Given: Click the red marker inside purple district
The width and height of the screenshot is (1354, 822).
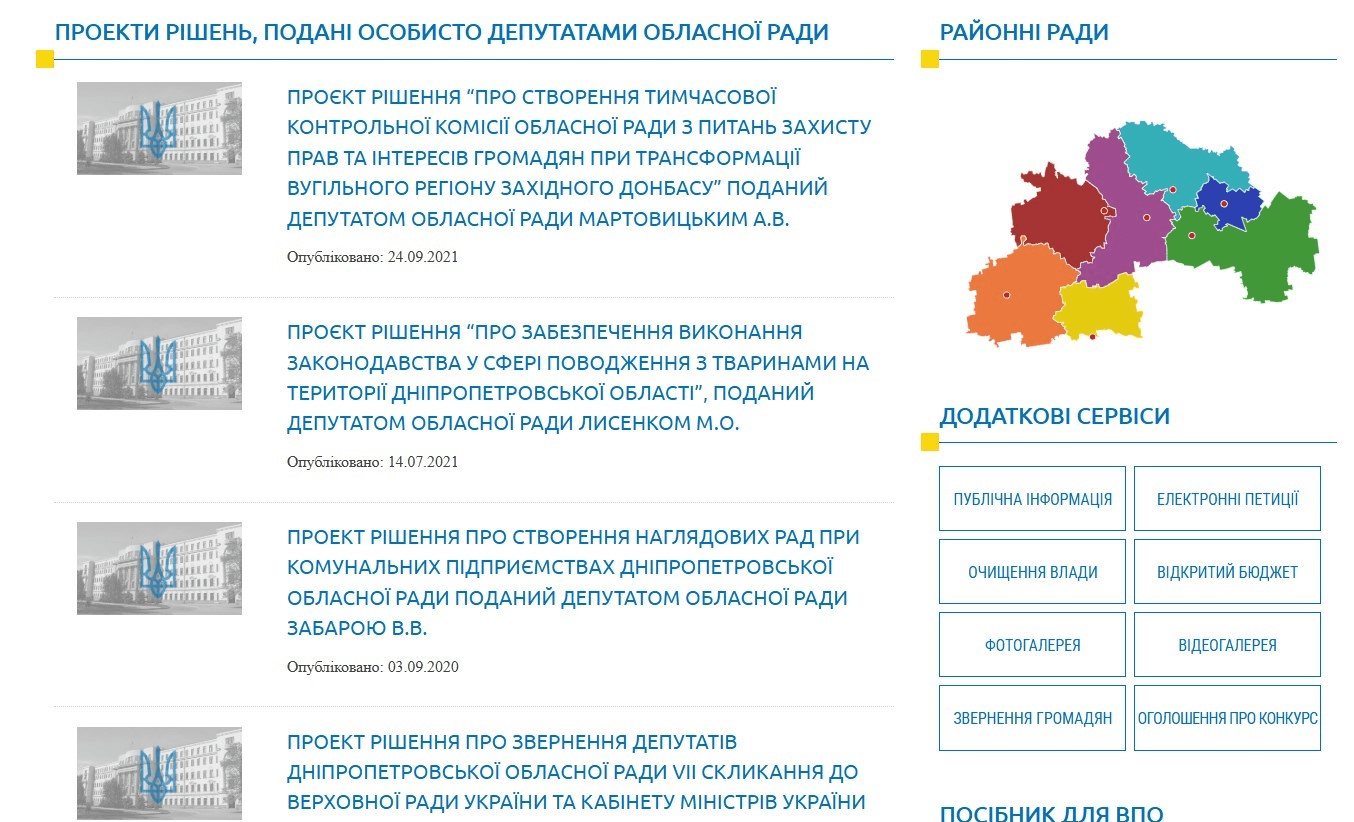Looking at the screenshot, I should 1147,217.
